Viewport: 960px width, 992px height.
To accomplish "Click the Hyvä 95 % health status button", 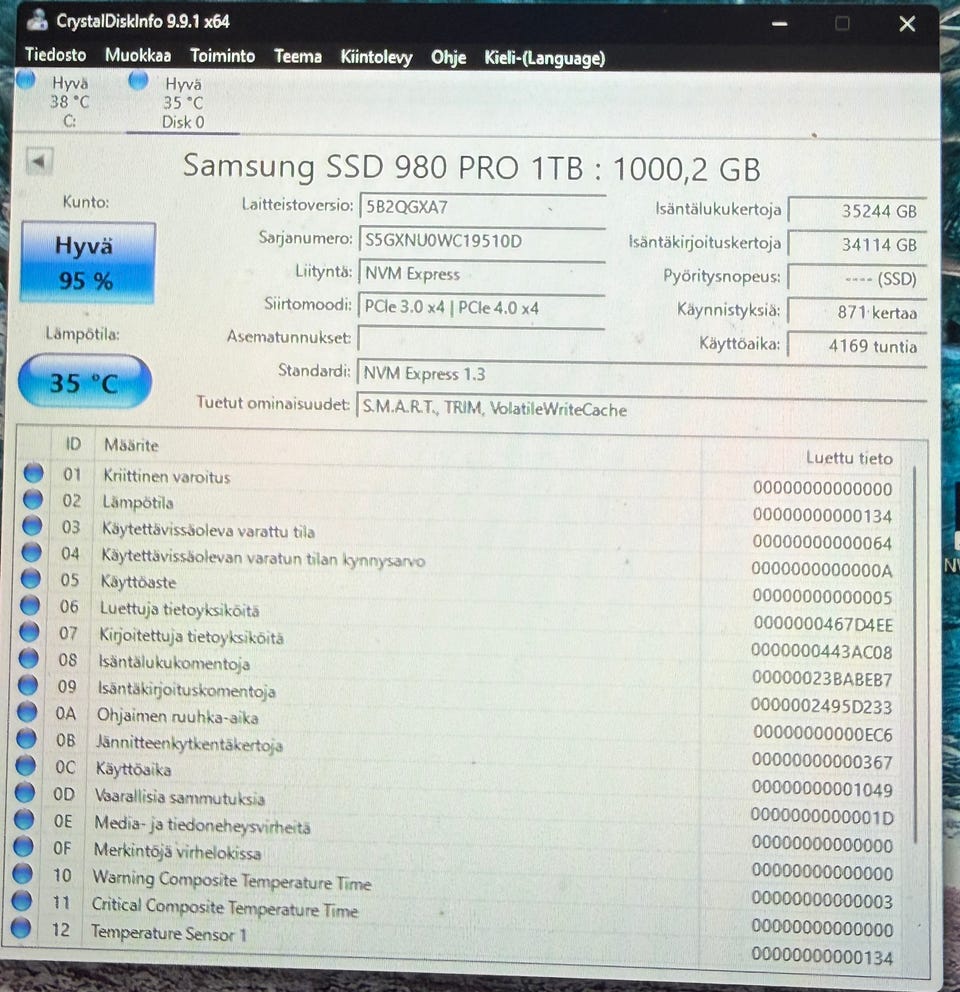I will (x=87, y=263).
